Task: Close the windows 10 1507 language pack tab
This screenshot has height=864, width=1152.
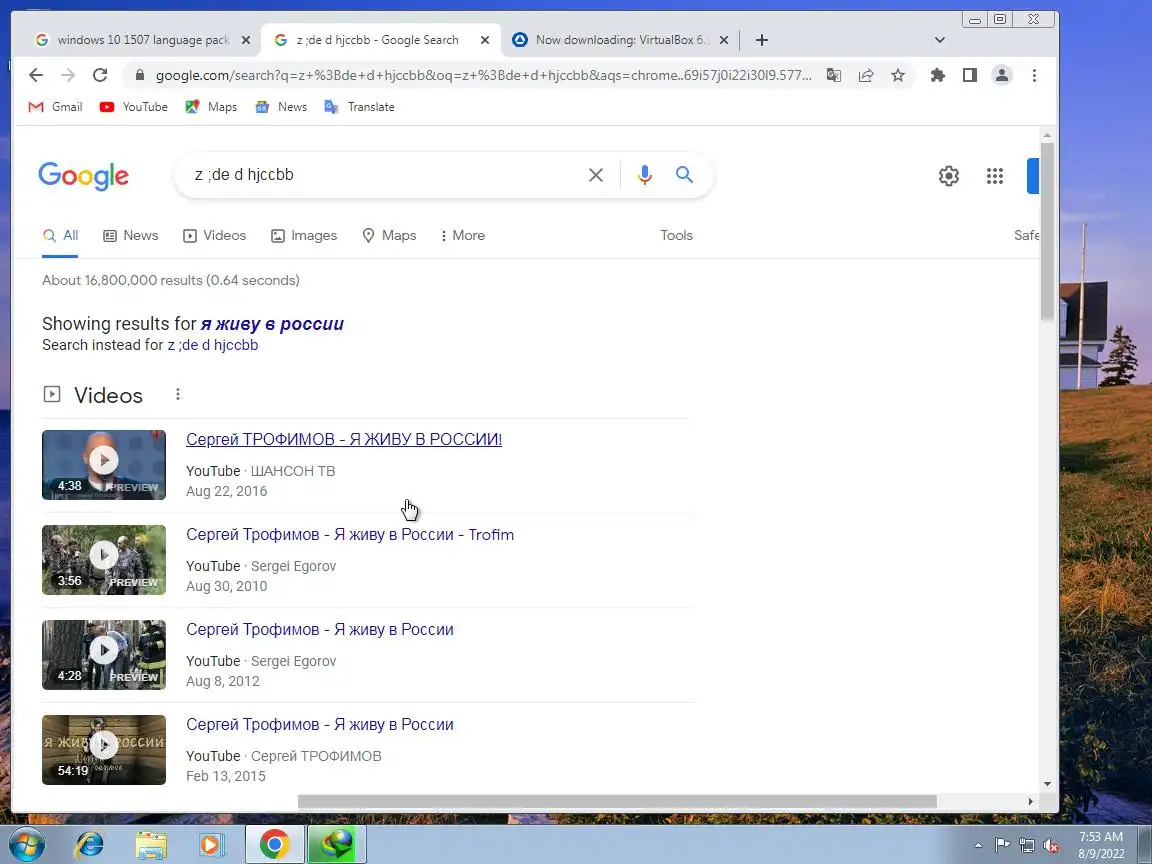Action: coord(246,40)
